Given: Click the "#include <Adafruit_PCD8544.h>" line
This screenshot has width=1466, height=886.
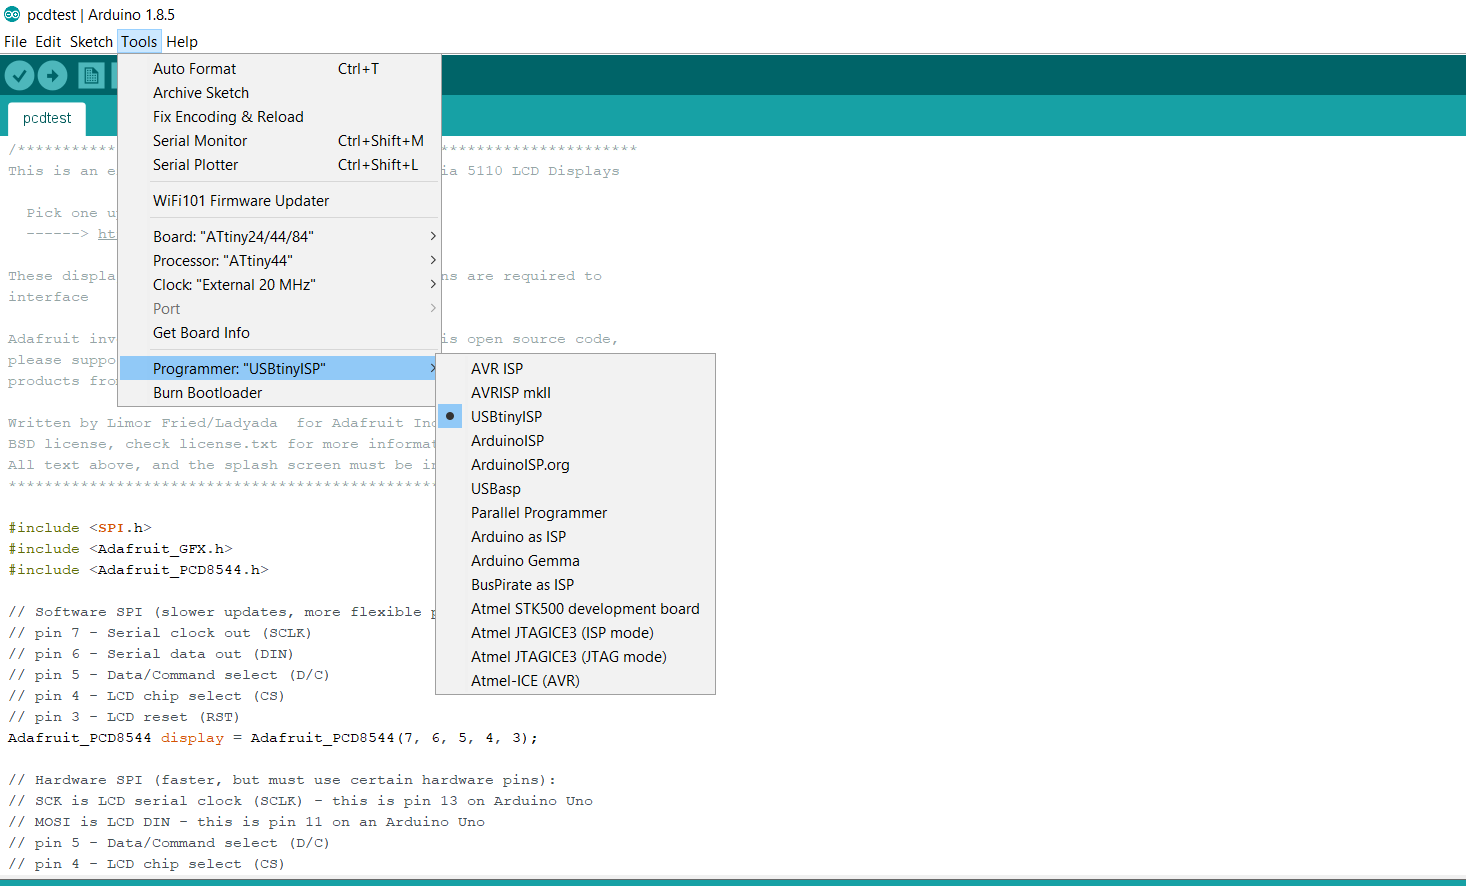Looking at the screenshot, I should (x=138, y=570).
